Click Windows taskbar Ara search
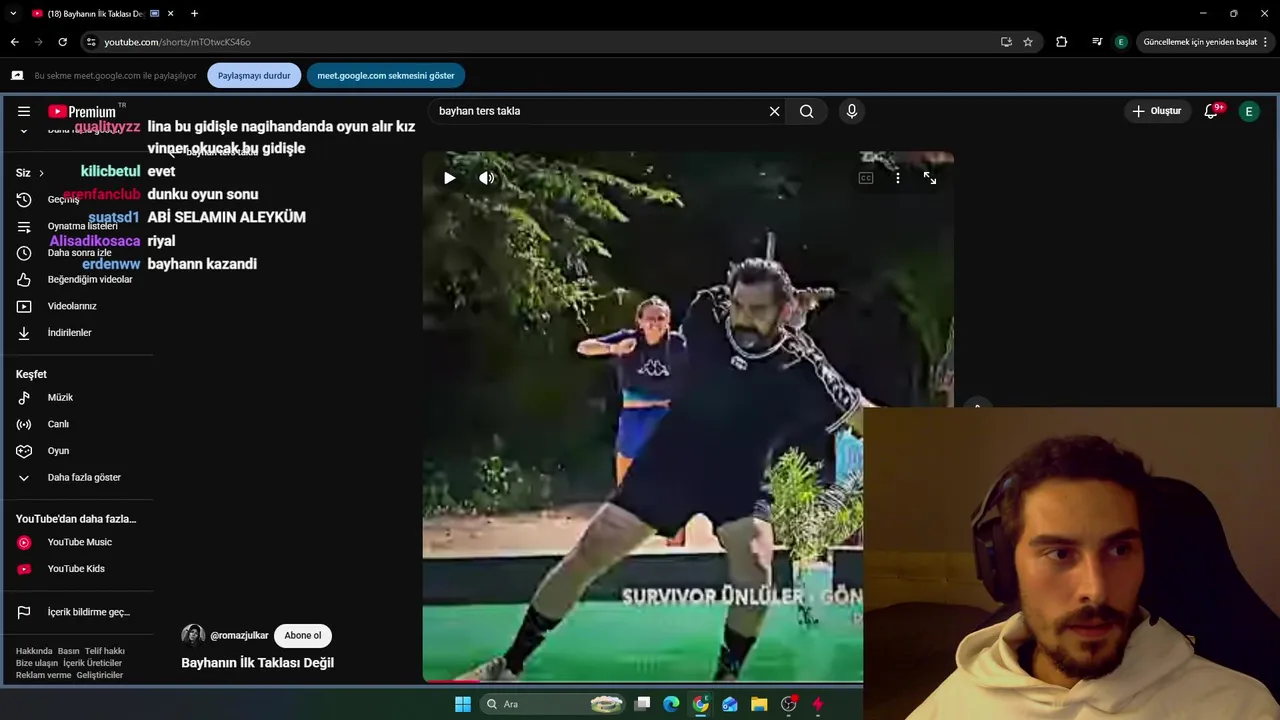Image resolution: width=1280 pixels, height=720 pixels. (553, 704)
